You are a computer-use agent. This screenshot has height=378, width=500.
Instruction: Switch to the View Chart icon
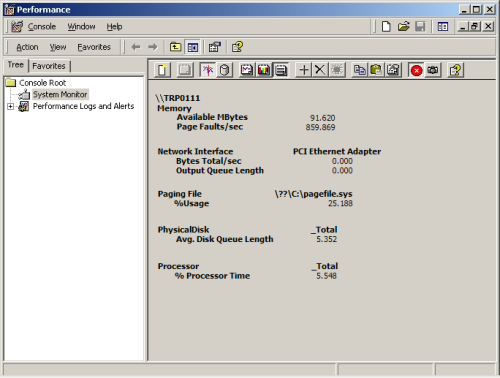pyautogui.click(x=247, y=70)
